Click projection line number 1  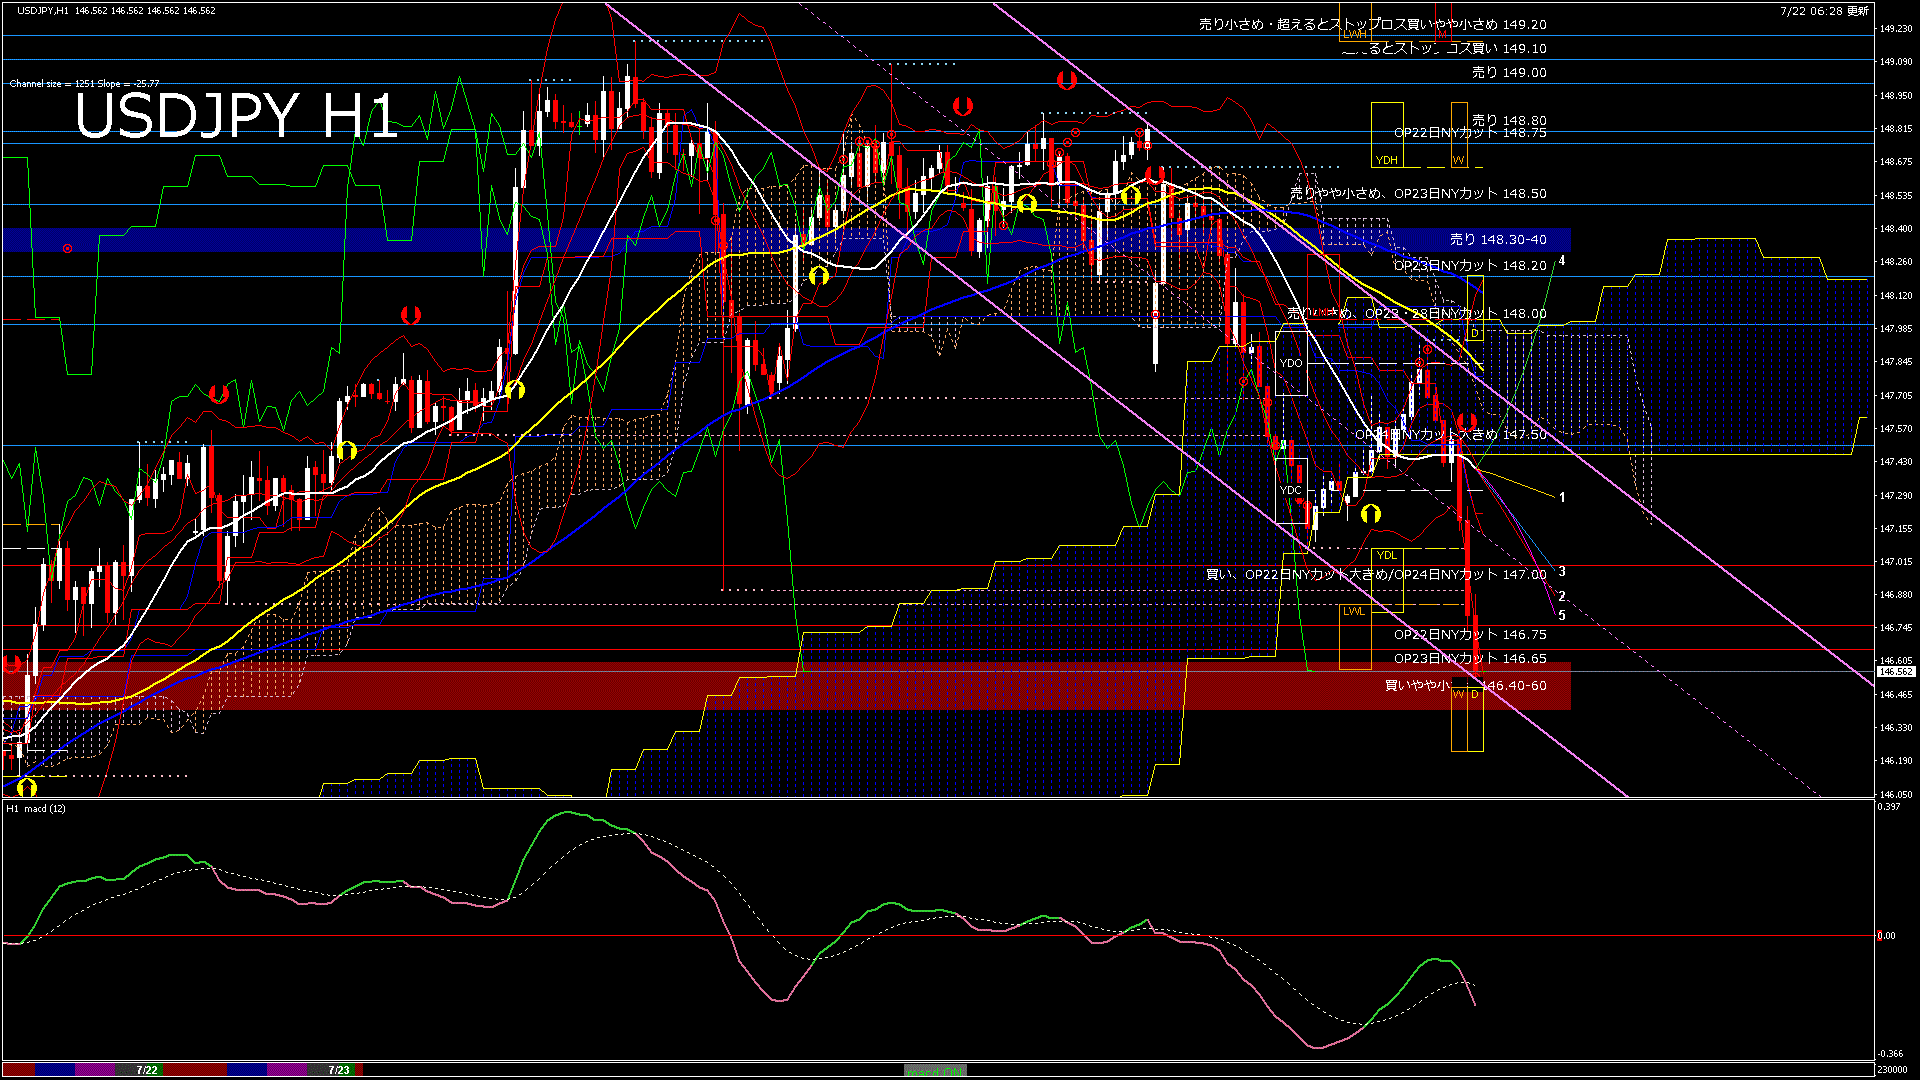(1562, 497)
